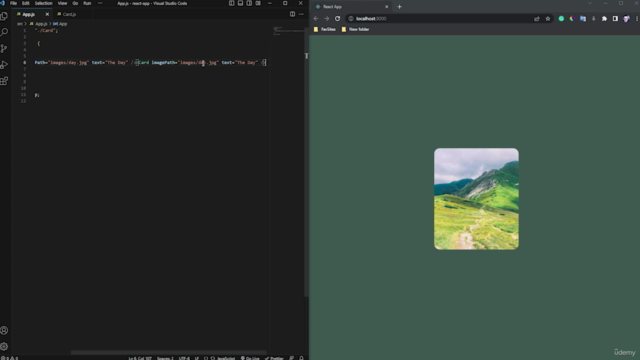Toggle the bottom panel layout icon
Image resolution: width=640 pixels, height=360 pixels.
pos(240,3)
